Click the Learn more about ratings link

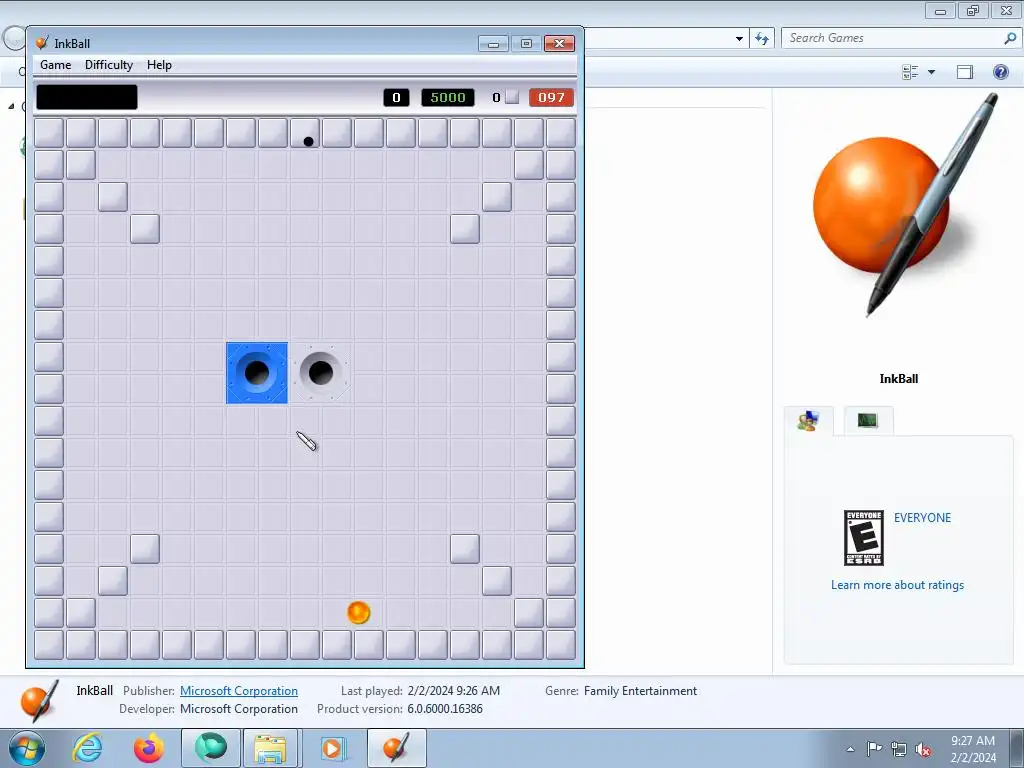(897, 585)
